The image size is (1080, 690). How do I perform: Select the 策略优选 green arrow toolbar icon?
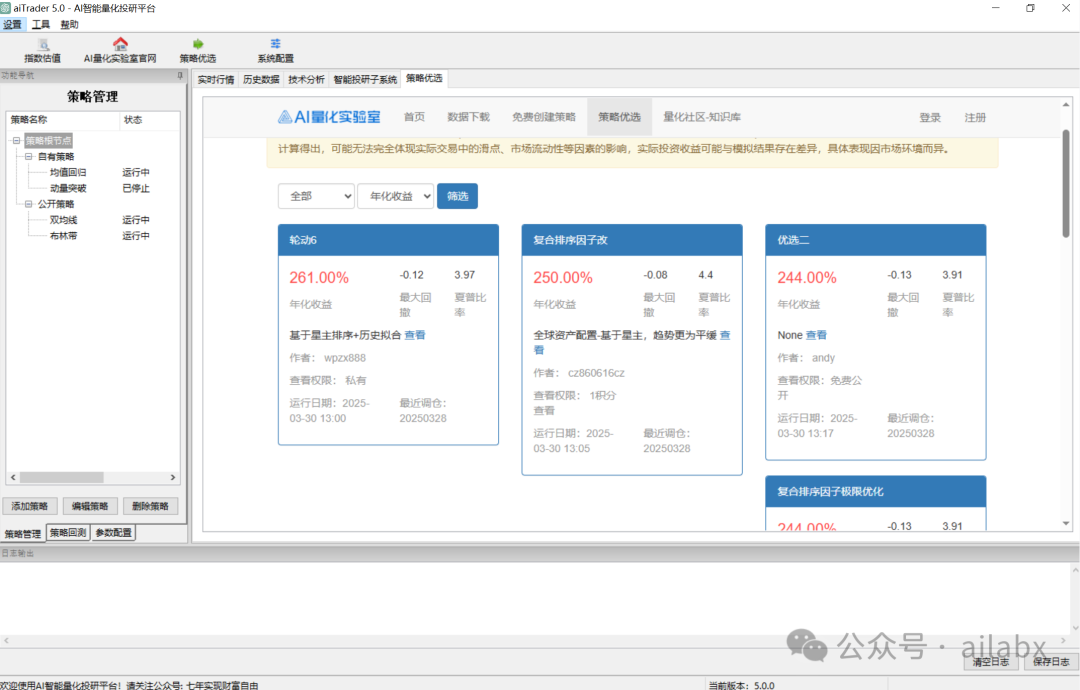[197, 44]
